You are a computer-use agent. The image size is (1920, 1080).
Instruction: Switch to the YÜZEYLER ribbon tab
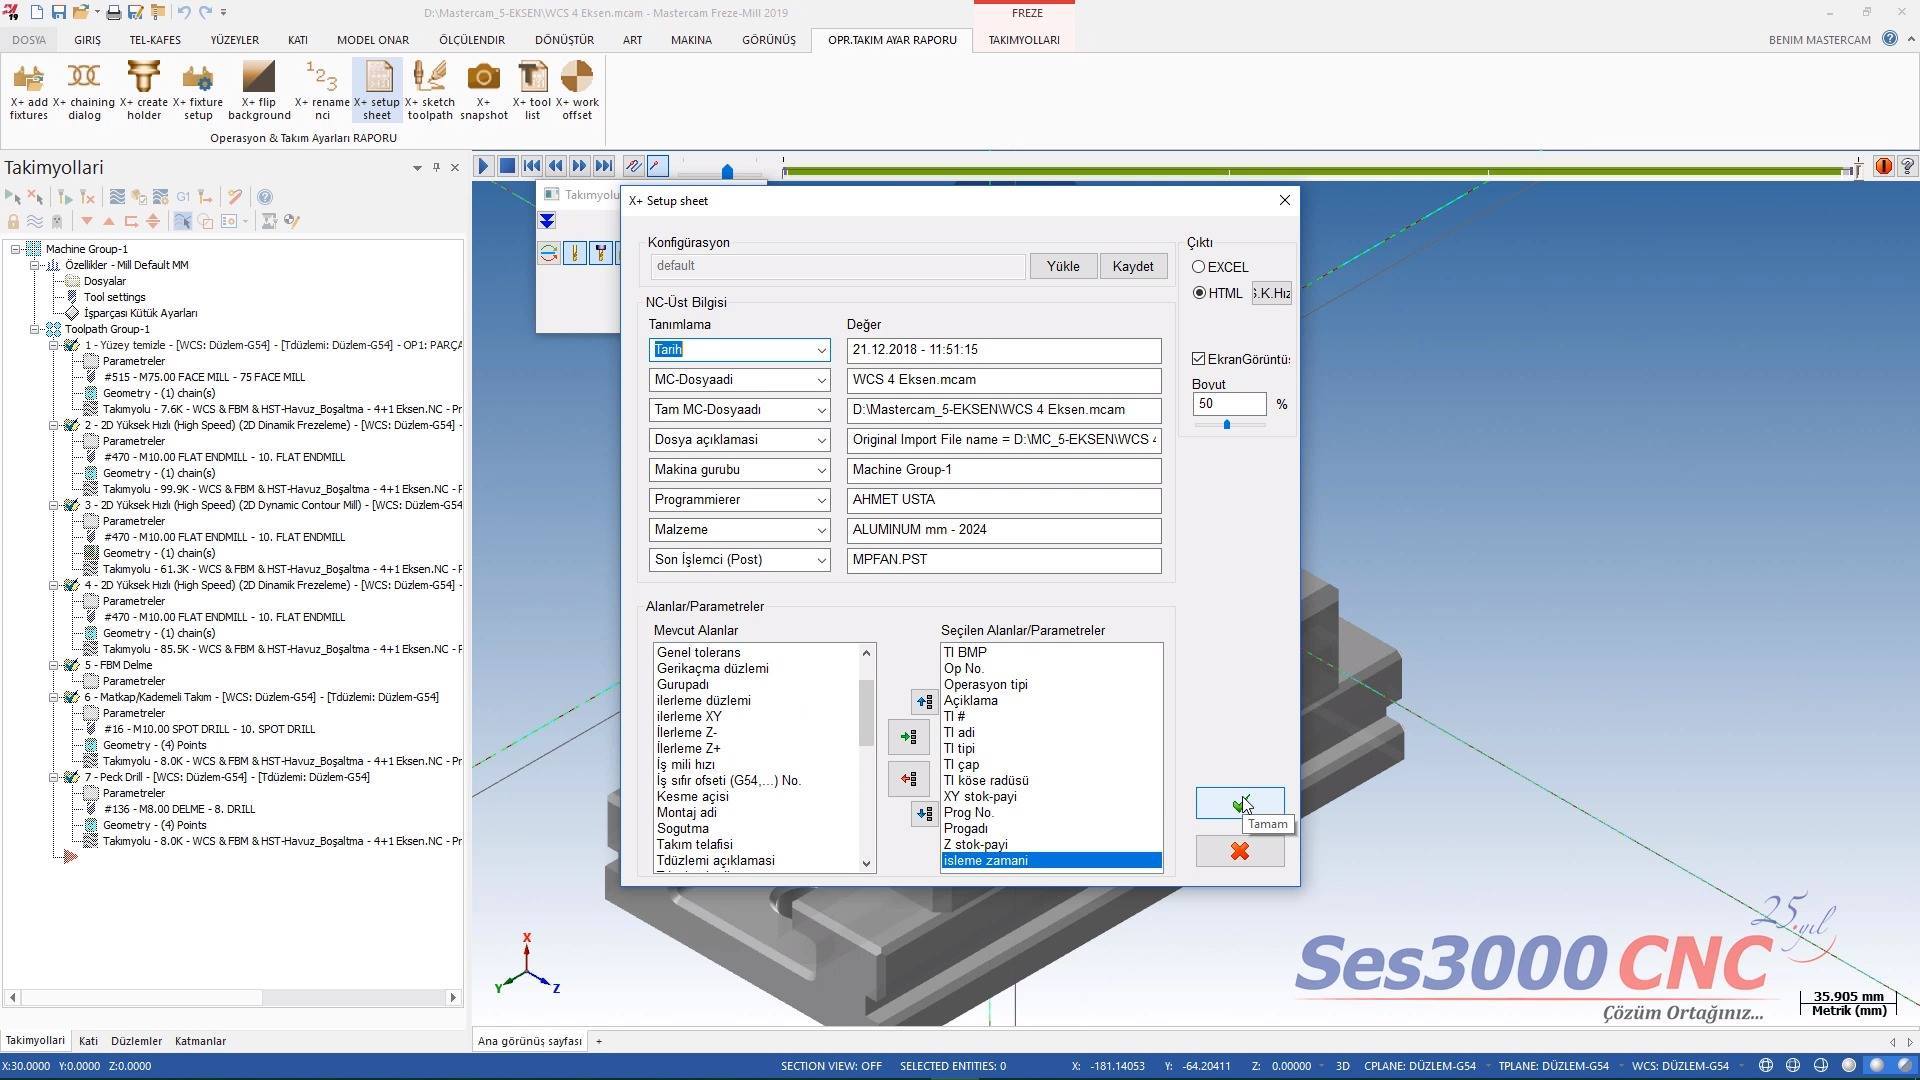click(234, 40)
